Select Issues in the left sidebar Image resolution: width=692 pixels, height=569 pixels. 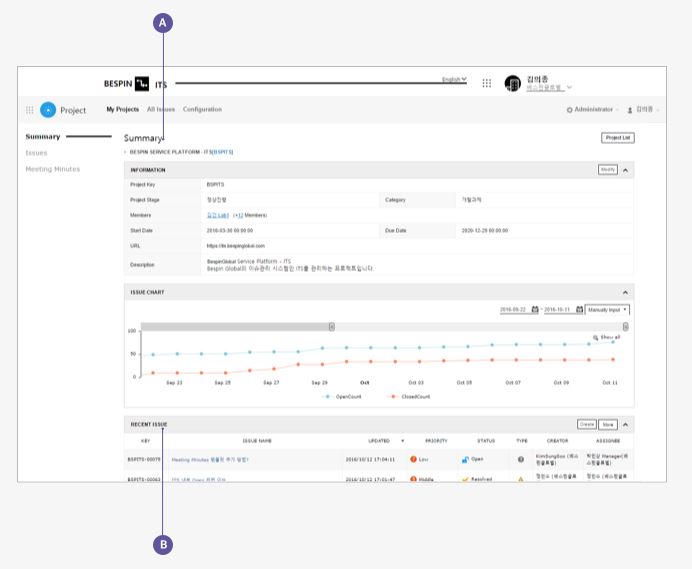point(36,153)
